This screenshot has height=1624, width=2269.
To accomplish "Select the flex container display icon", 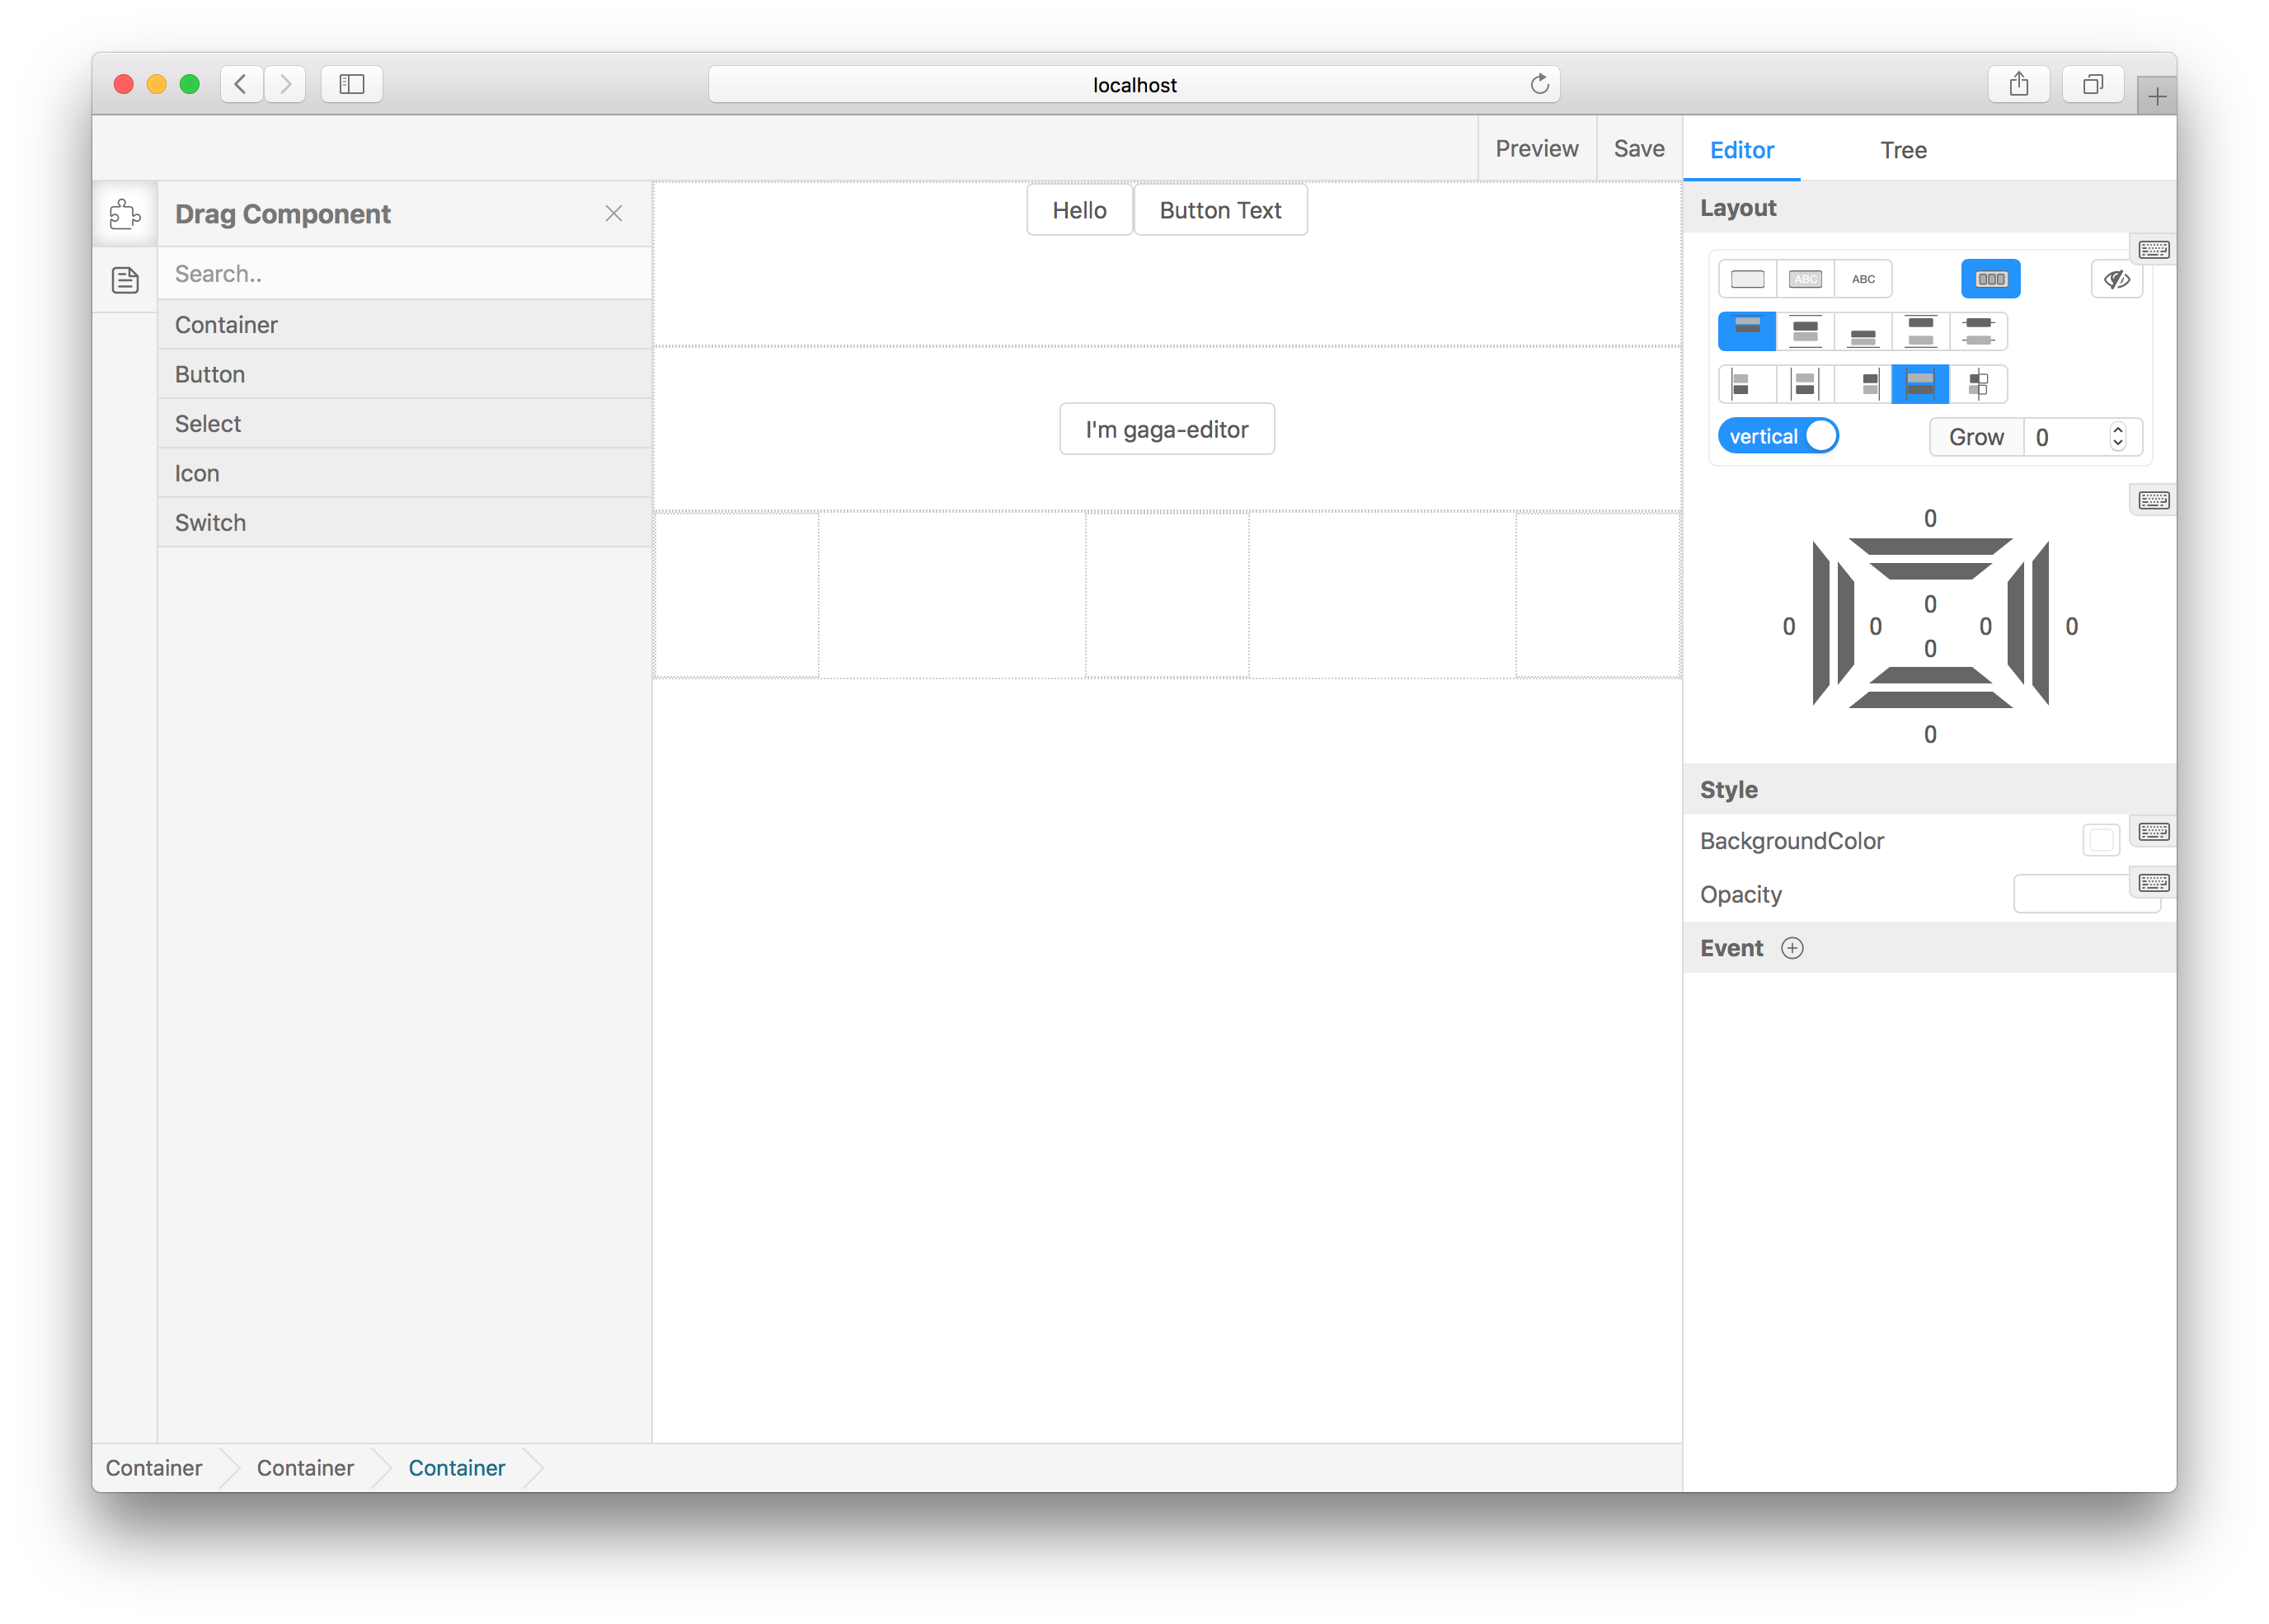I will pyautogui.click(x=1990, y=279).
